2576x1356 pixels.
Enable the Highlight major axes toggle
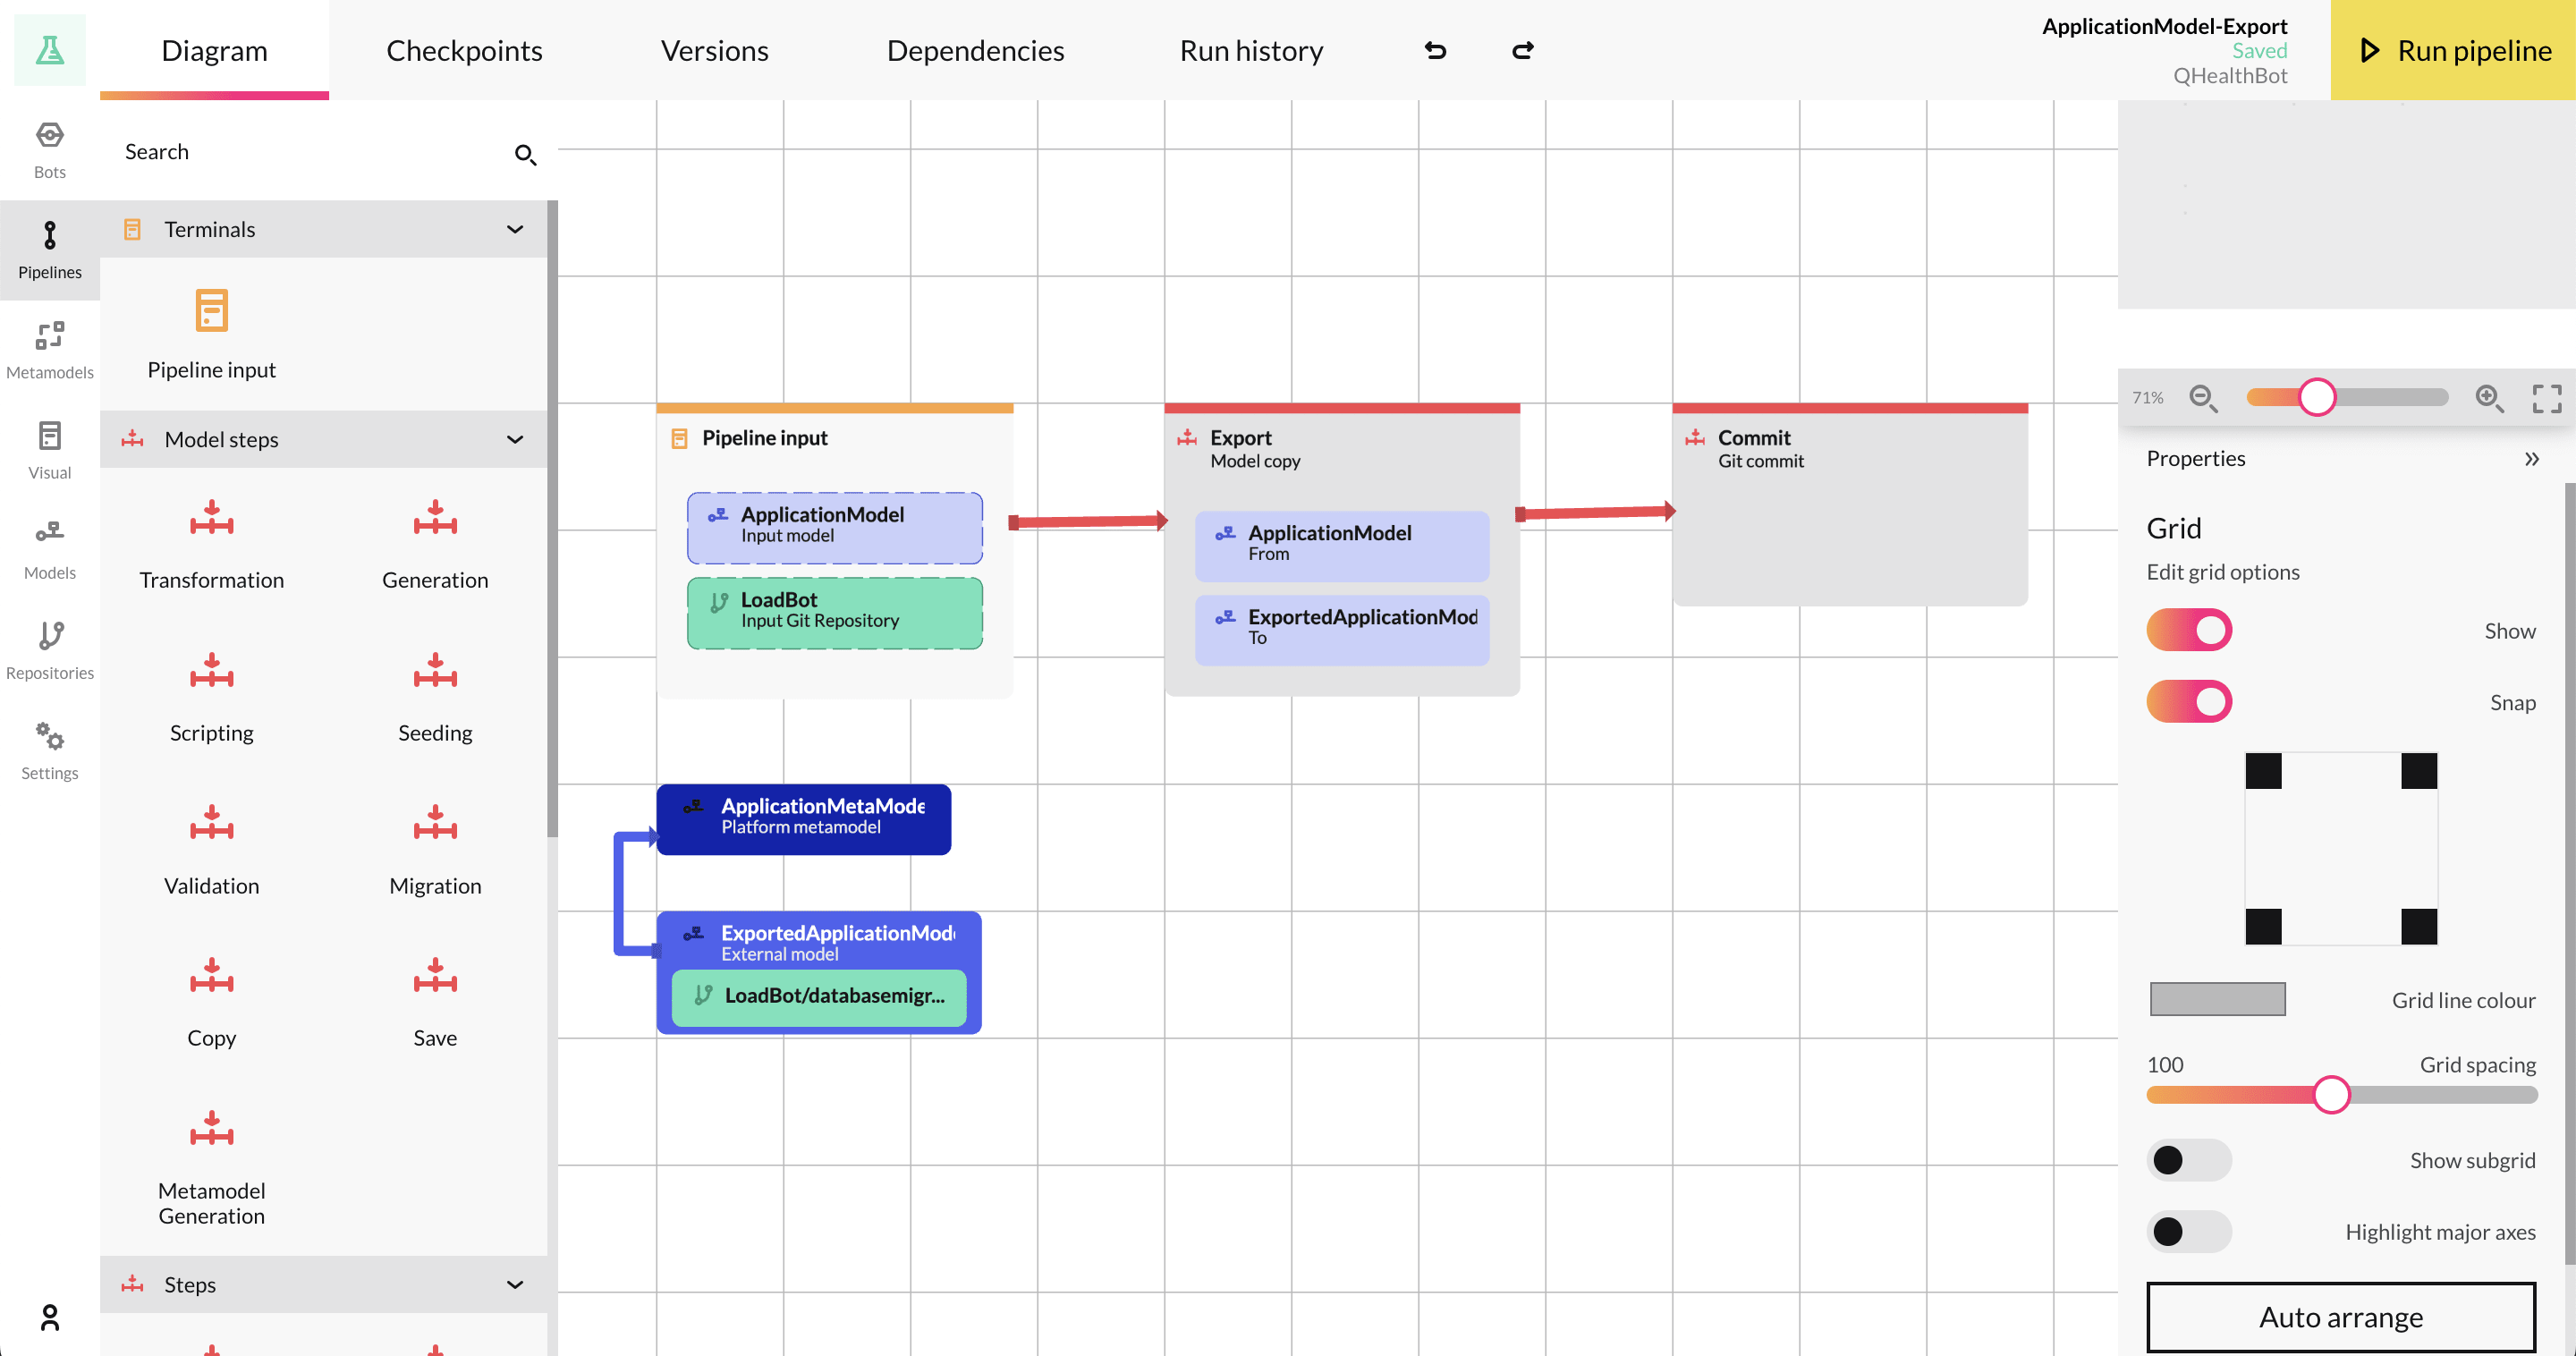(x=2189, y=1231)
